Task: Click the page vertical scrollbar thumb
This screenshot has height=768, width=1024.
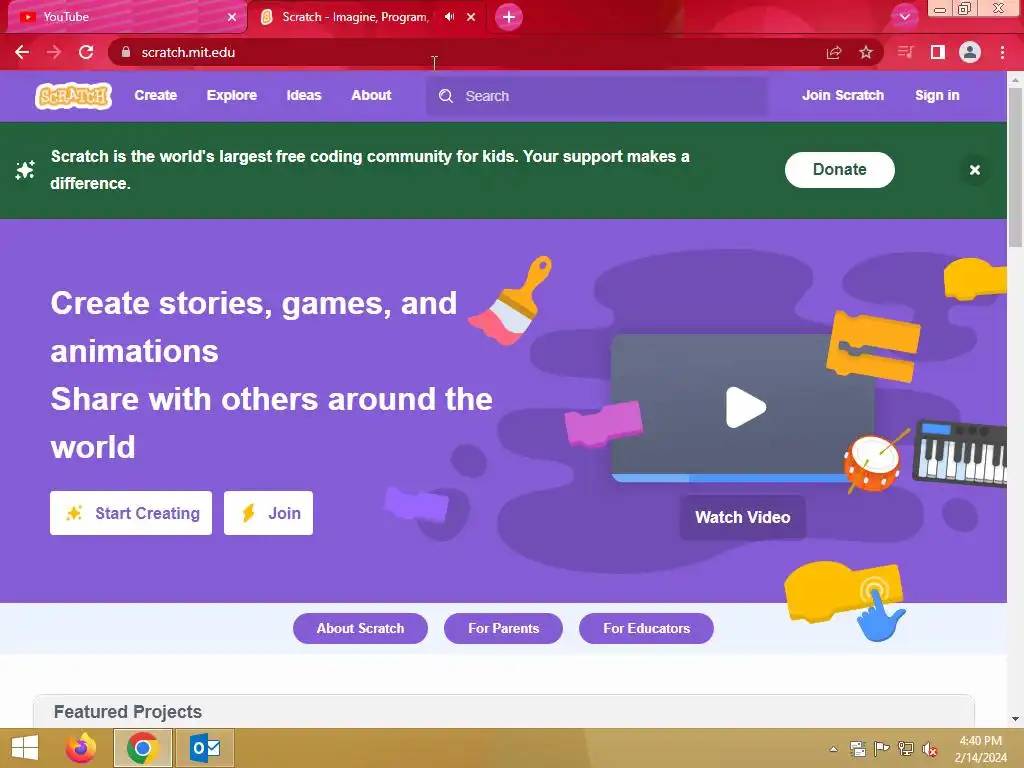Action: click(x=1015, y=167)
